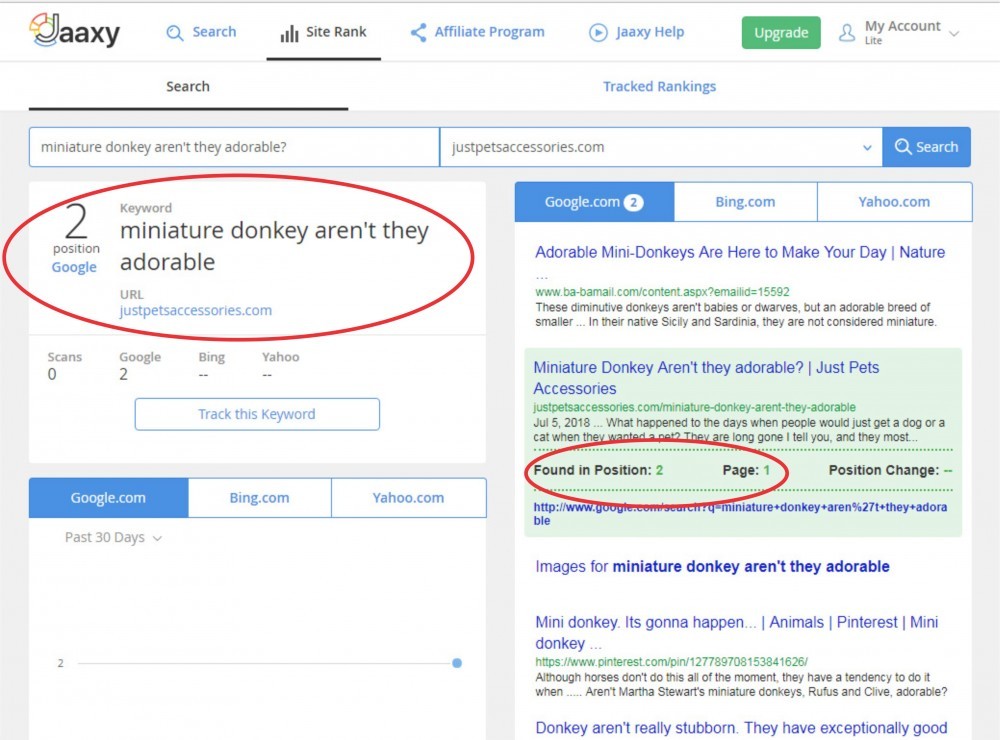Image resolution: width=1000 pixels, height=740 pixels.
Task: Click the magnifier icon beside the top Search menu
Action: pyautogui.click(x=175, y=33)
